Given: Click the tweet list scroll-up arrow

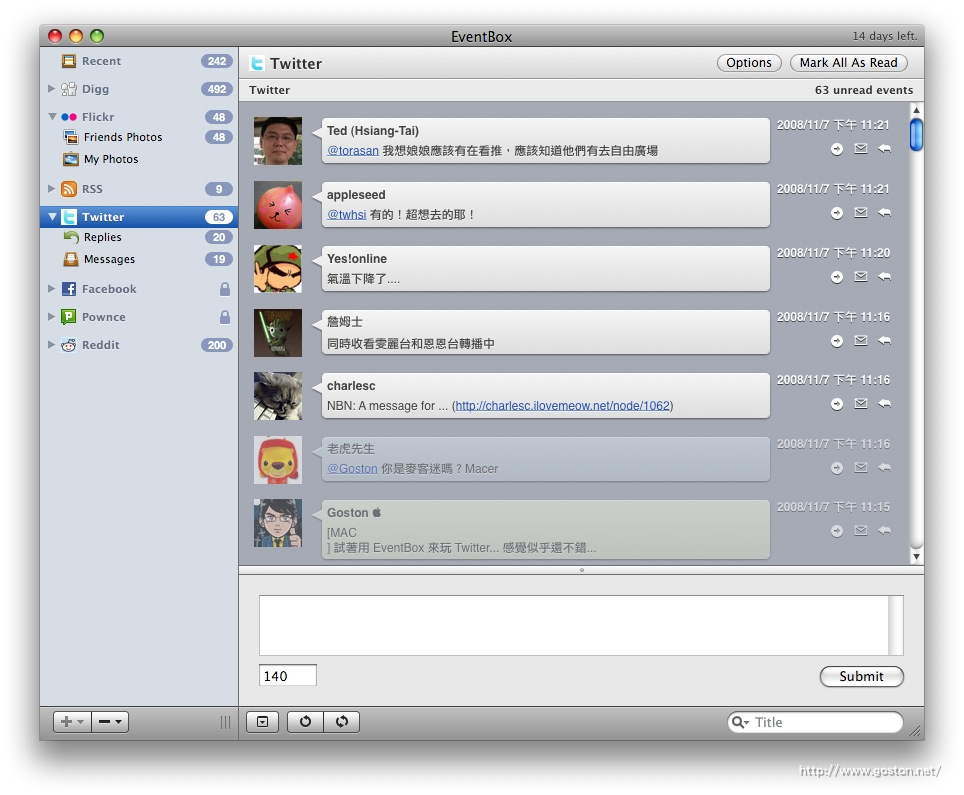Looking at the screenshot, I should (916, 110).
